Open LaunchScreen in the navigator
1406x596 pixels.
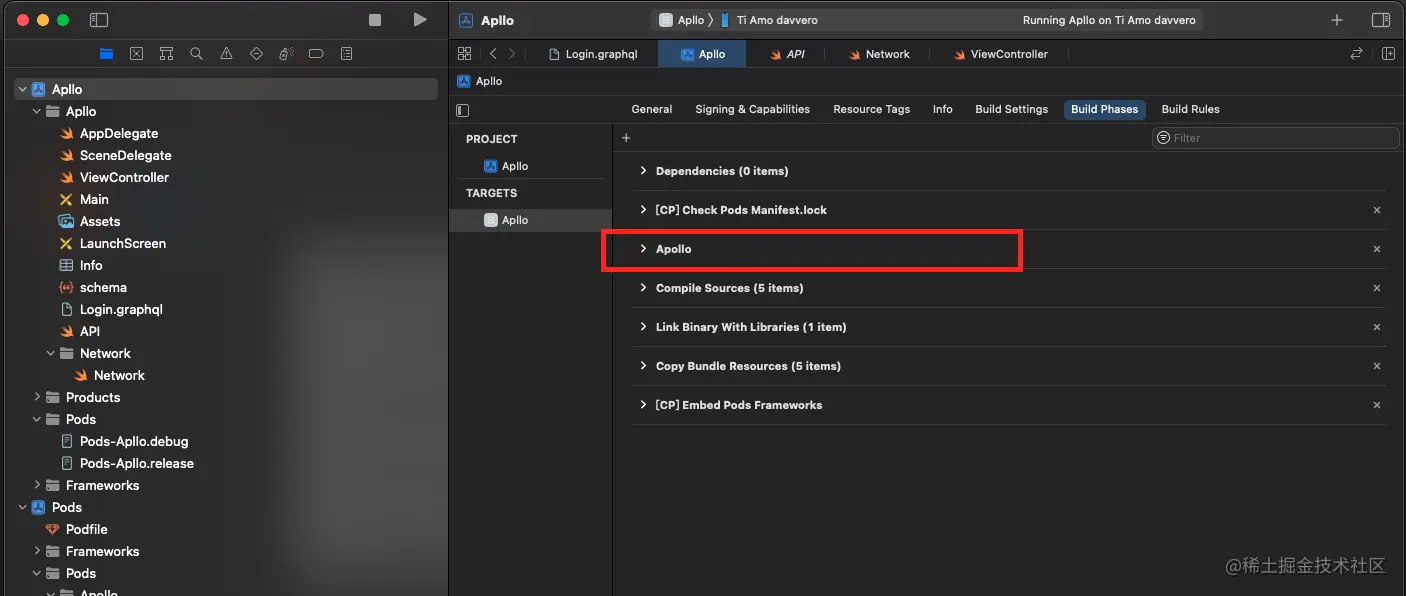point(112,243)
